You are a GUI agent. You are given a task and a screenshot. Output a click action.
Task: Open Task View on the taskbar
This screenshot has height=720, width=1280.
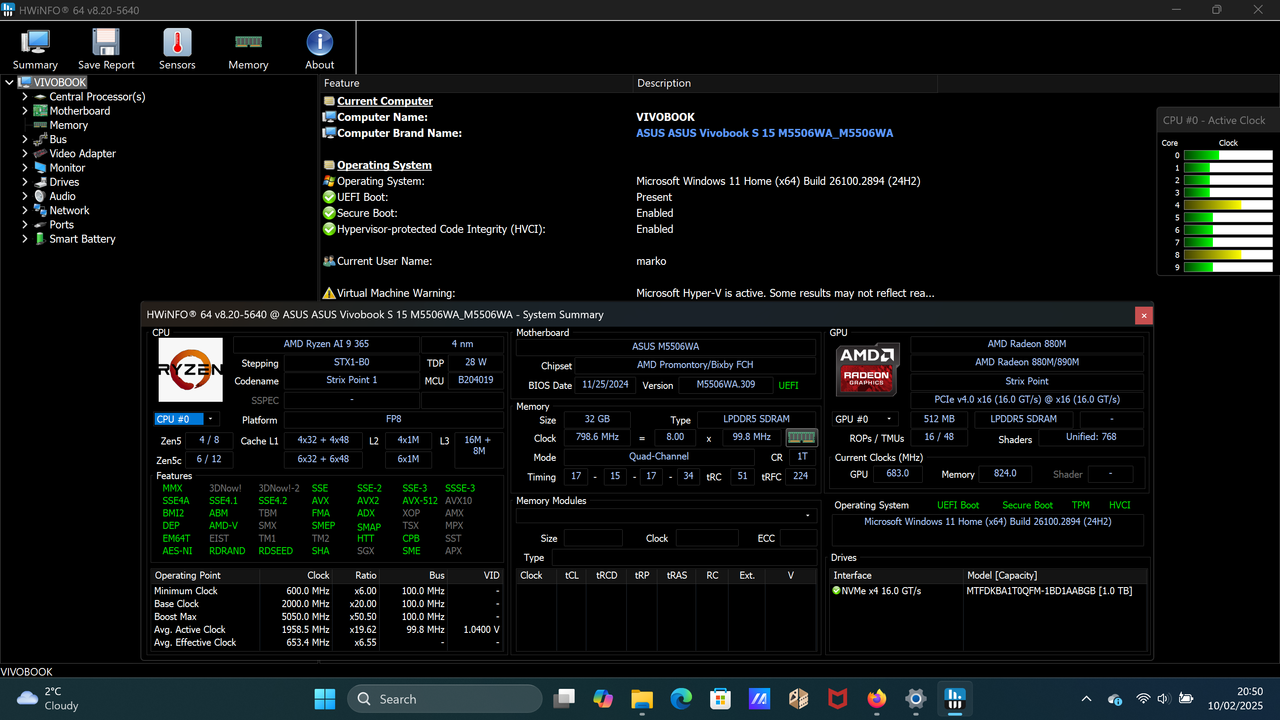coord(566,698)
